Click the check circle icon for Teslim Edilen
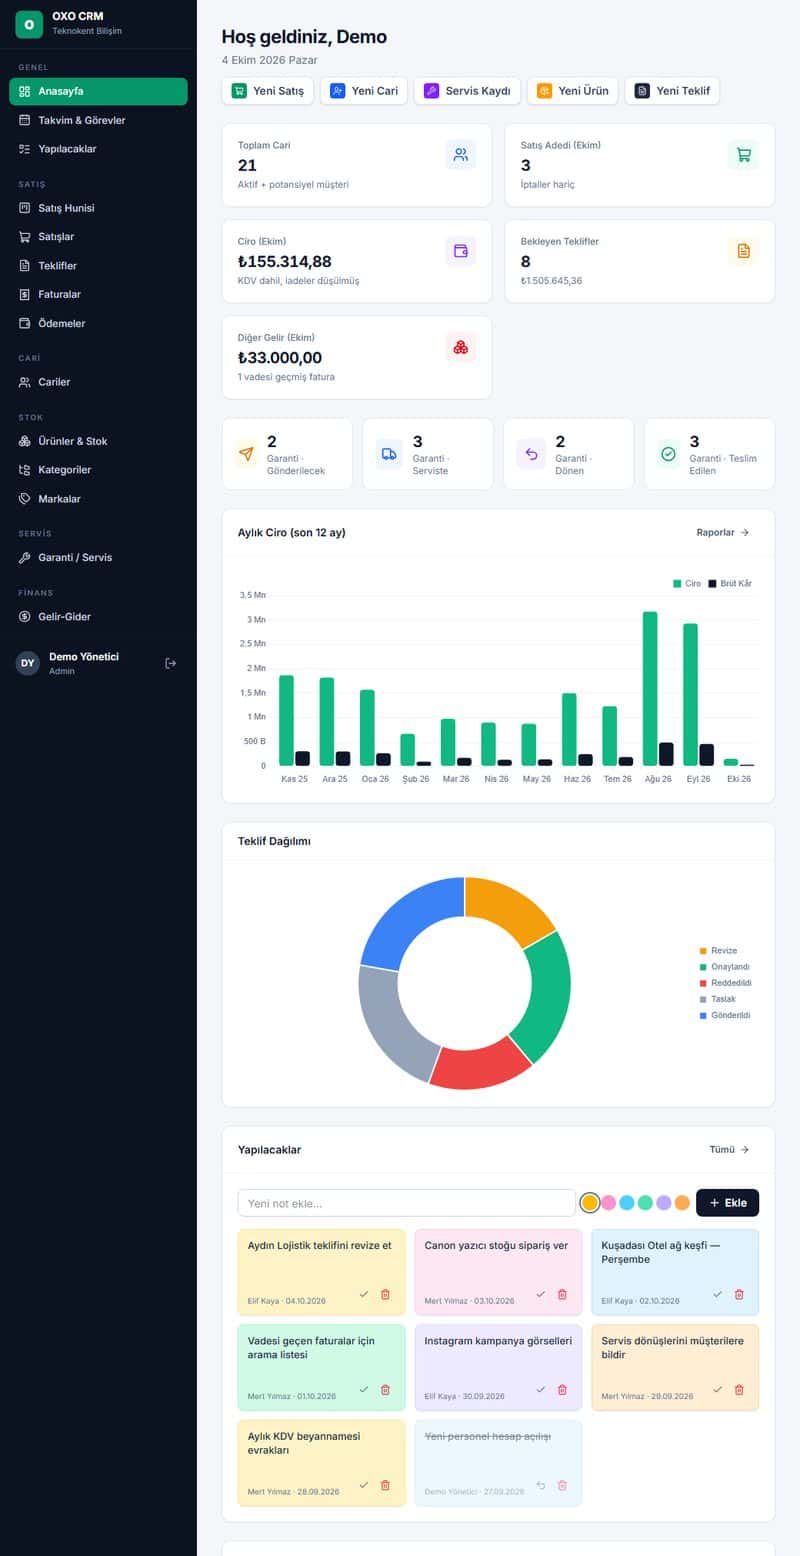Screen dimensions: 800x1556 tap(668, 454)
